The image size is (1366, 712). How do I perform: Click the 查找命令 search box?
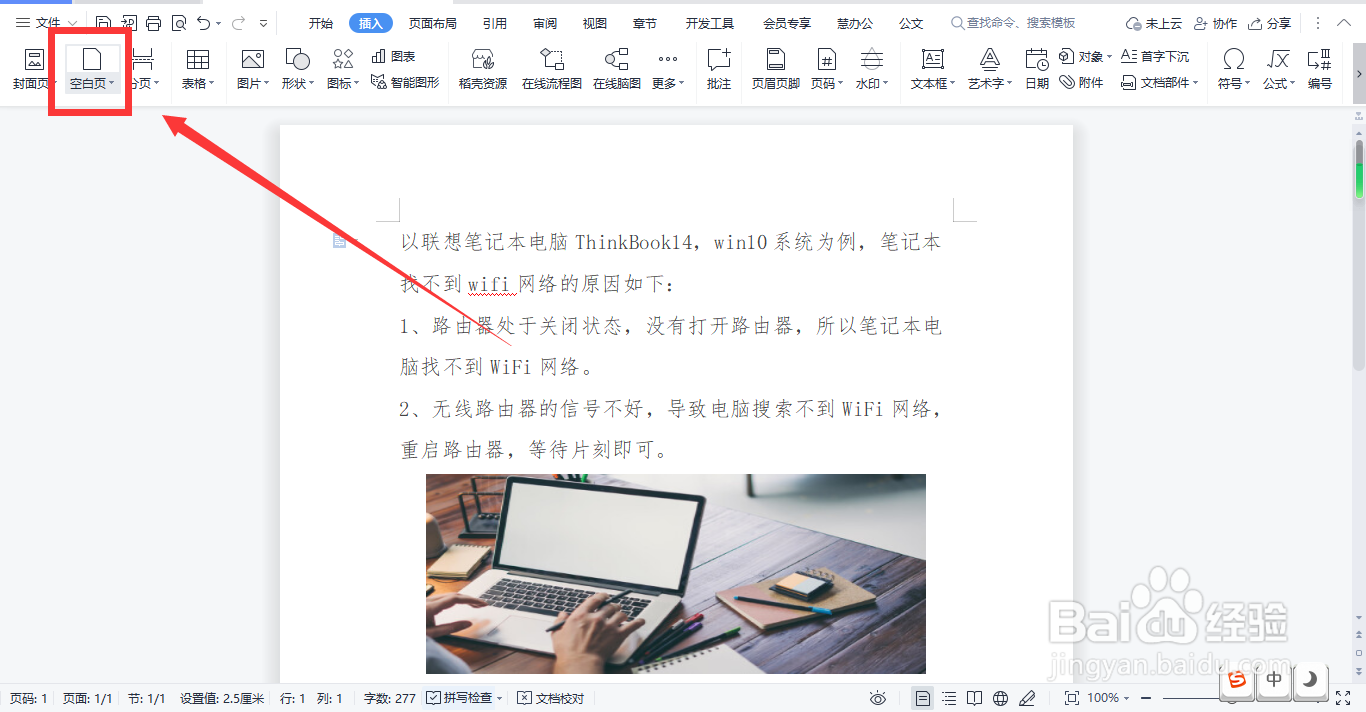pyautogui.click(x=1014, y=23)
